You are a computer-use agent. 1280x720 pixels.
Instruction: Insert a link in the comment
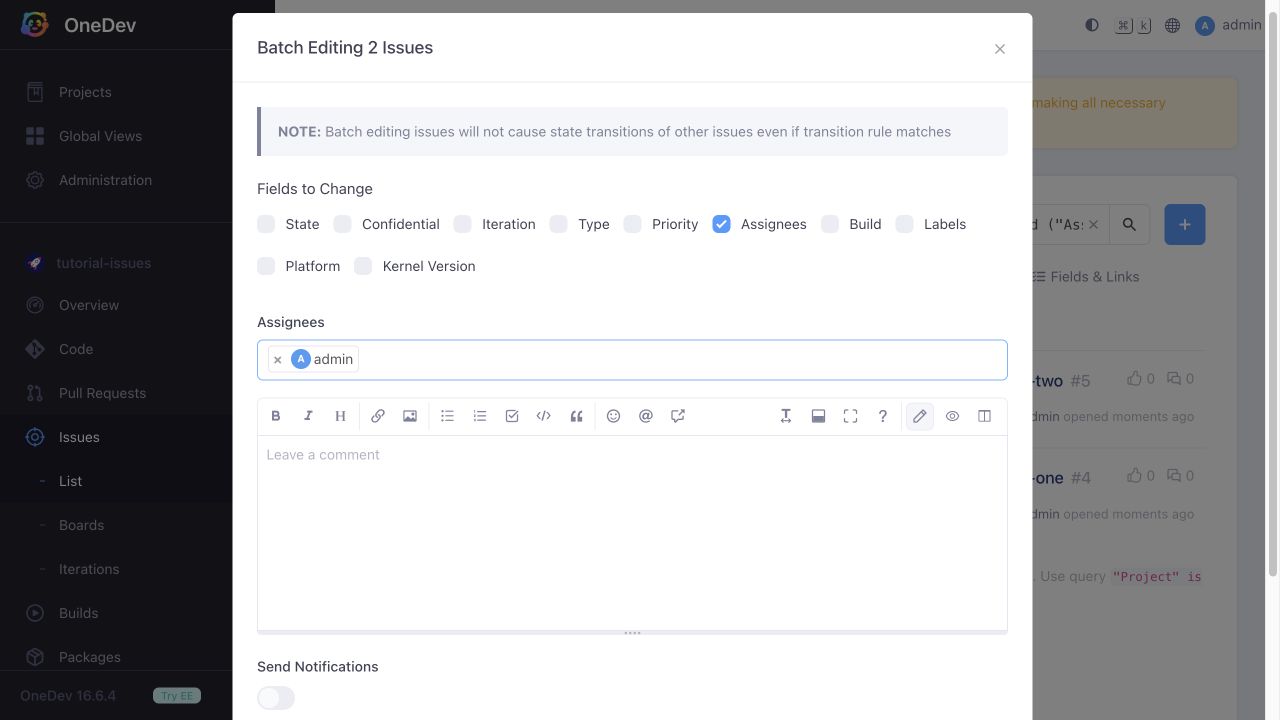(x=378, y=416)
